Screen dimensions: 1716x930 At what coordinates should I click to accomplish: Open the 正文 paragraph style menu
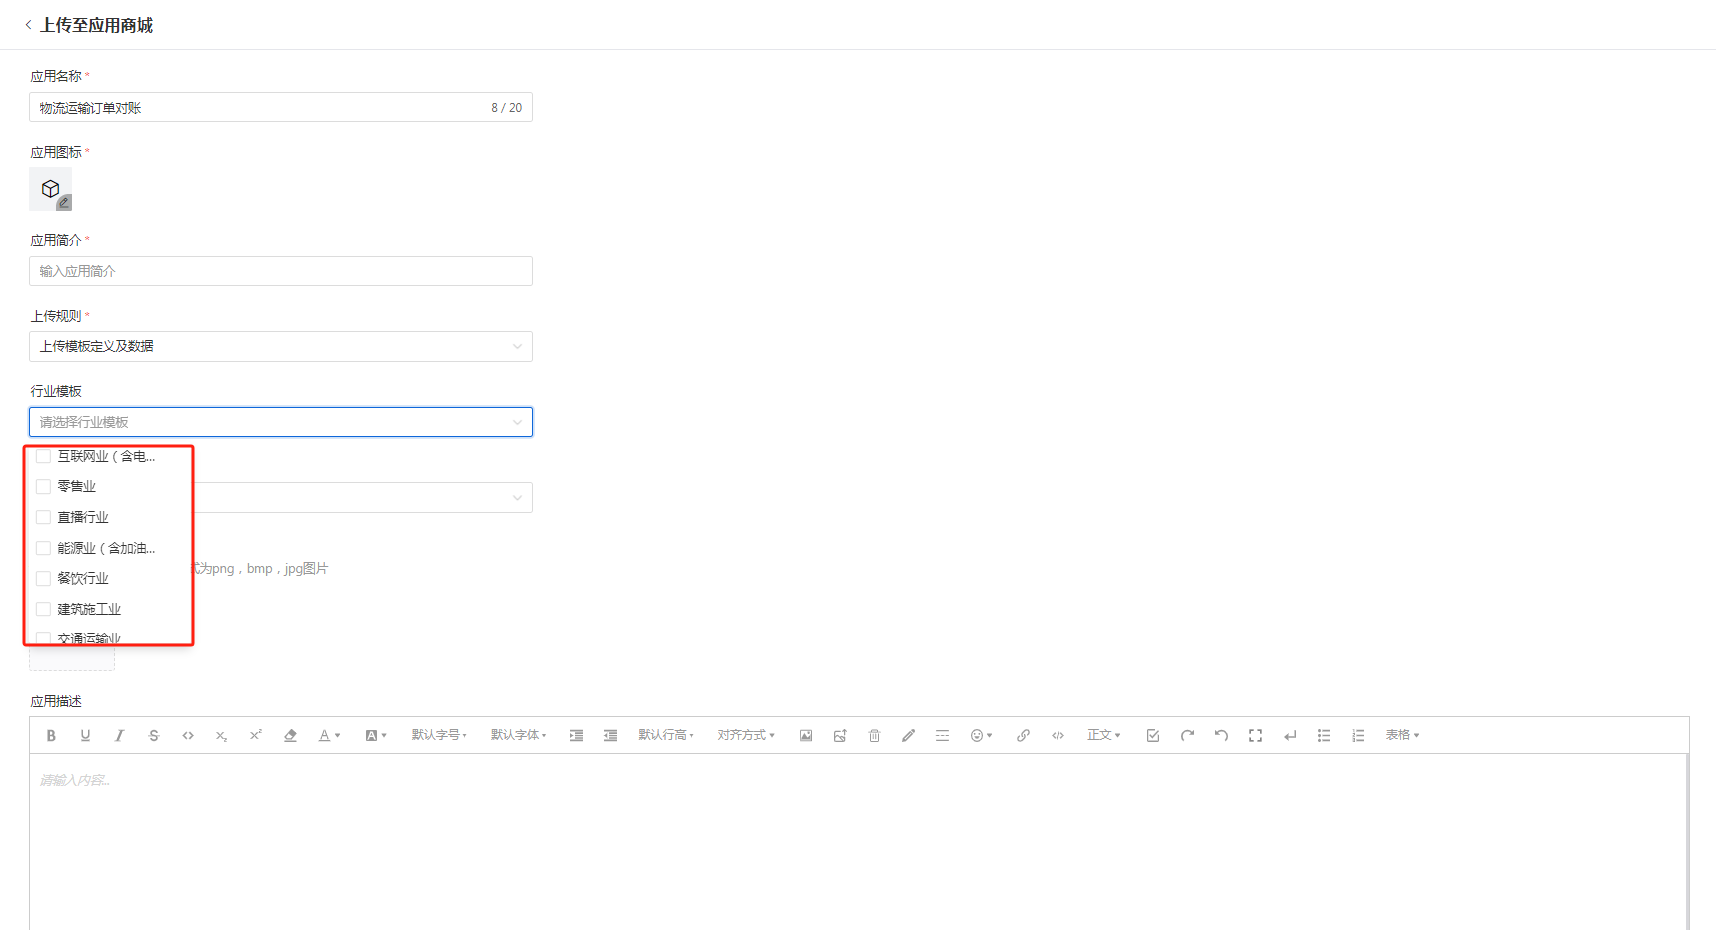tap(1104, 736)
